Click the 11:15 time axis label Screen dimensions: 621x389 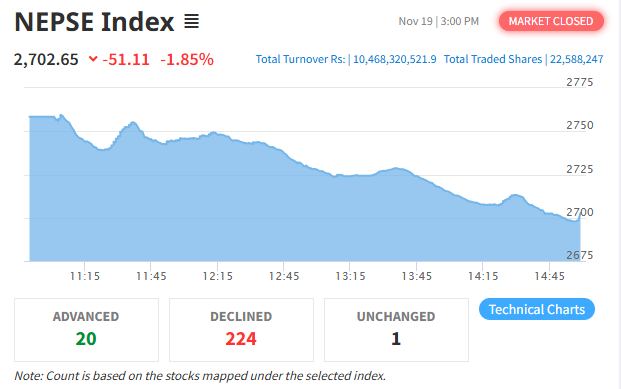[85, 276]
